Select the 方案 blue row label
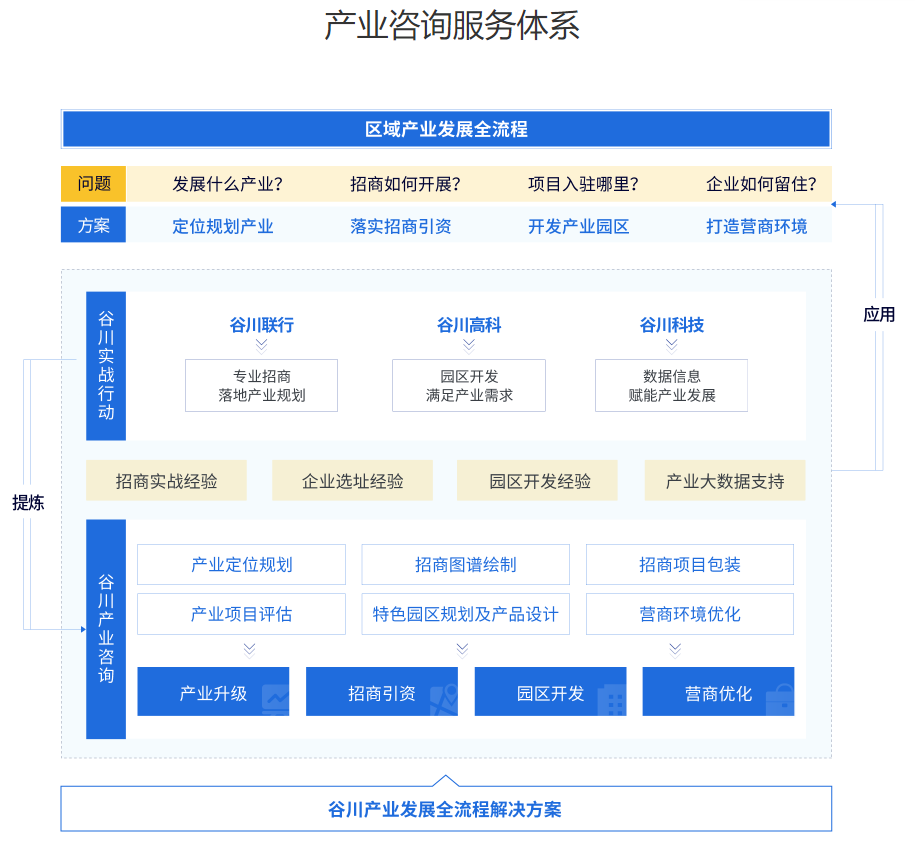This screenshot has width=915, height=844. pyautogui.click(x=94, y=225)
